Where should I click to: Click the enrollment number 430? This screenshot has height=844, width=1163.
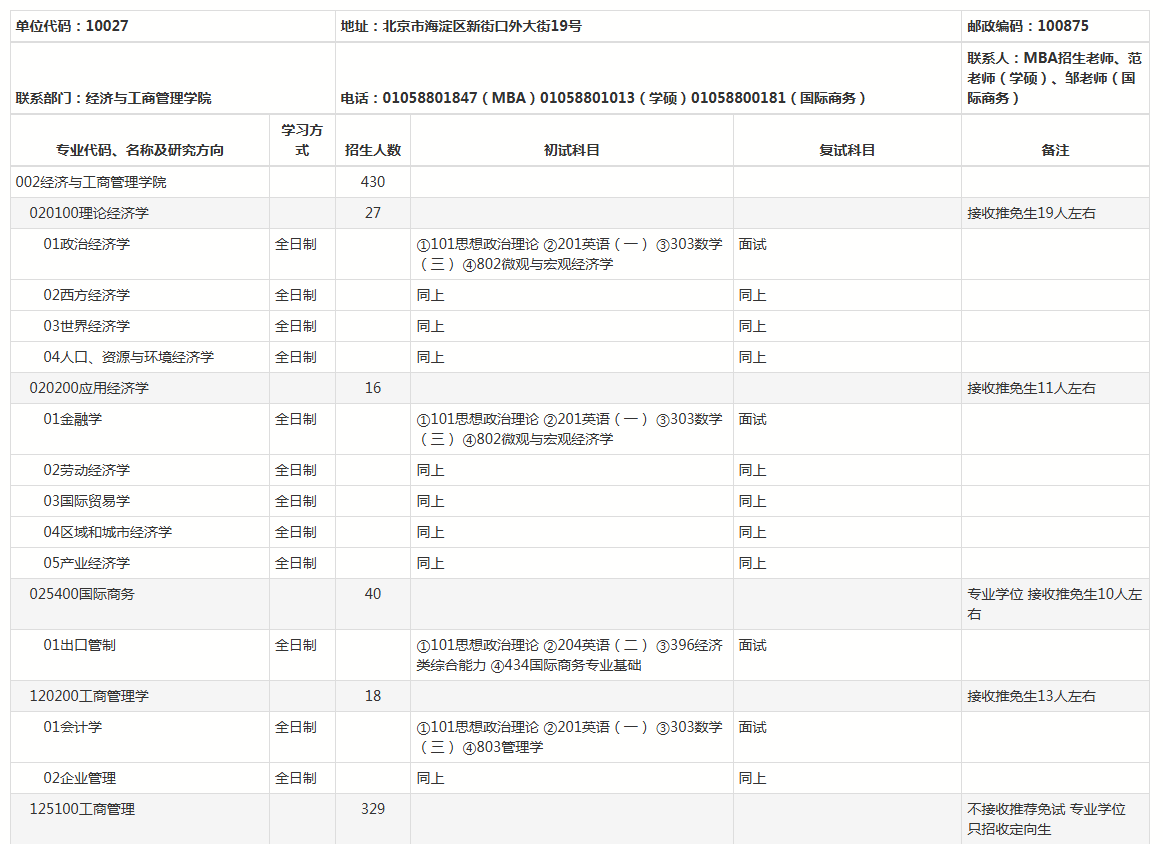click(373, 182)
